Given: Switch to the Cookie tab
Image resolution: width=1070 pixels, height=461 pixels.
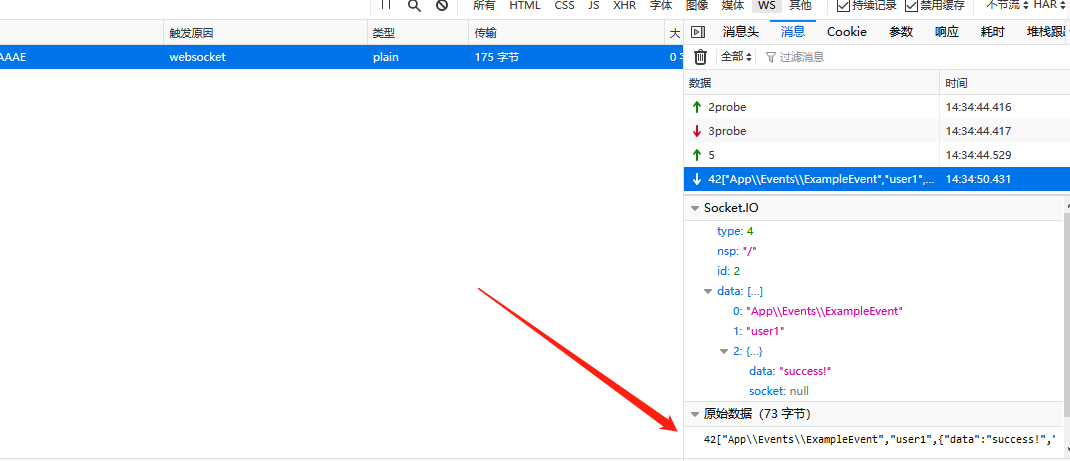Looking at the screenshot, I should (847, 31).
